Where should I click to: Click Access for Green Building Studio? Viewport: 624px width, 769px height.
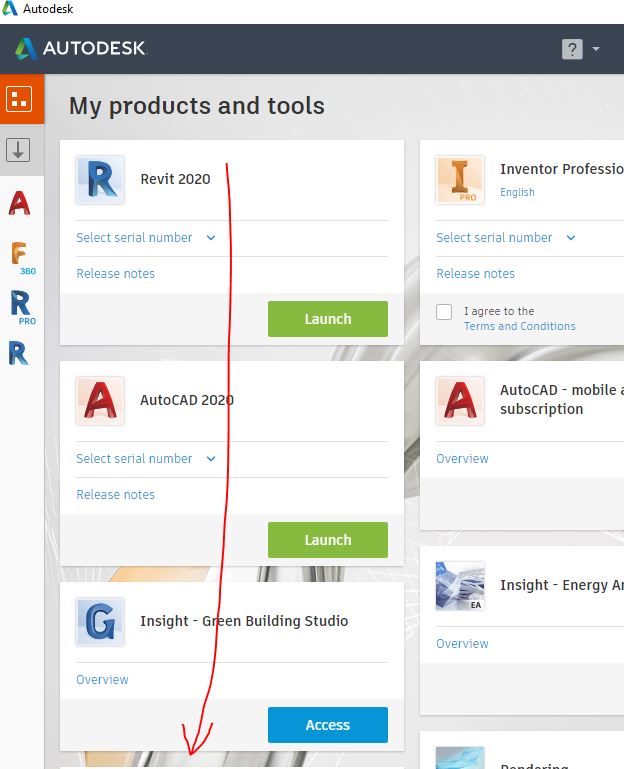328,725
